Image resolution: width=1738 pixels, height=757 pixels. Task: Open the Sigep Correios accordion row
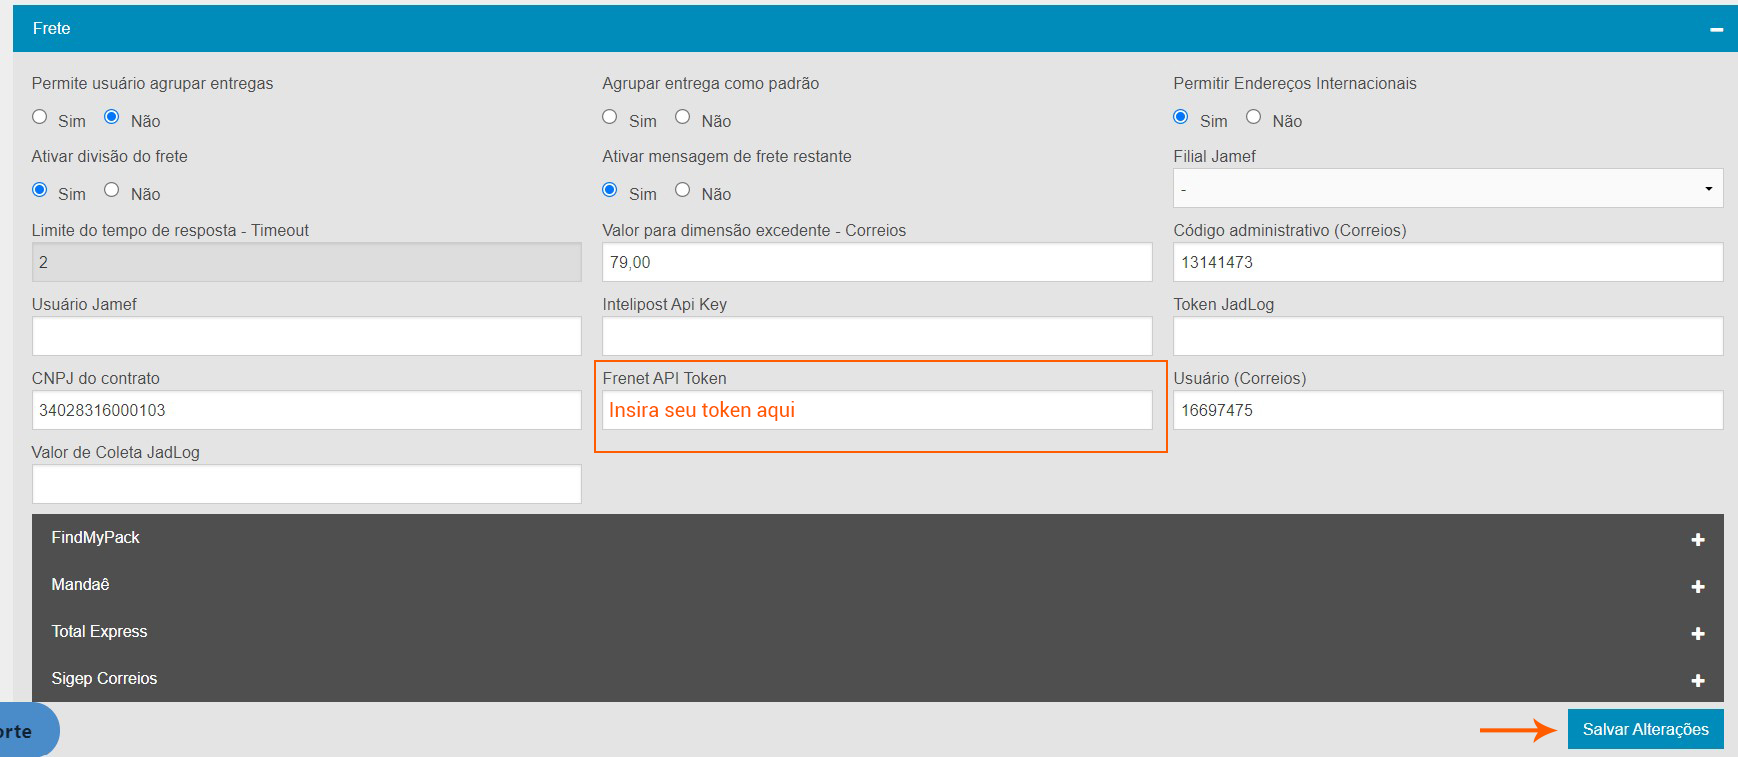(105, 679)
